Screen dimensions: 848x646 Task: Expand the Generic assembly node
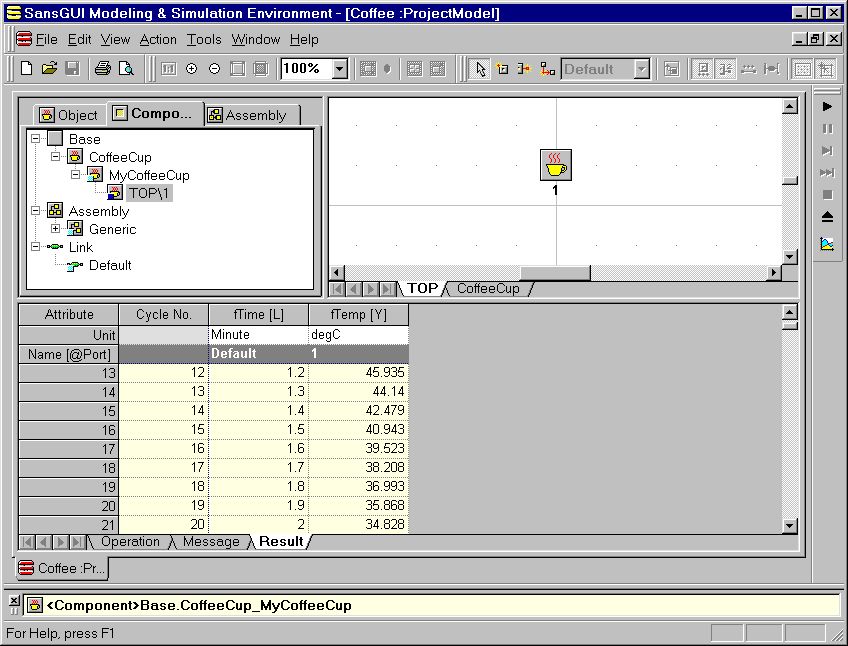(x=56, y=229)
